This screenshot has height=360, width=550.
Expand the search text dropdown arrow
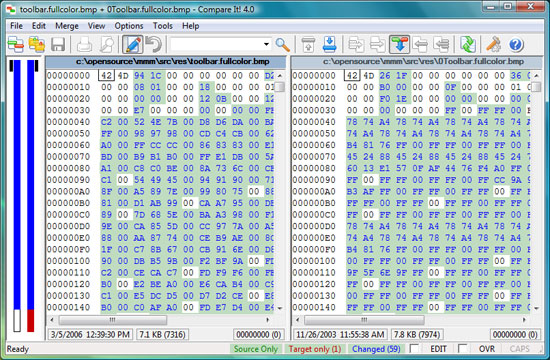(266, 45)
